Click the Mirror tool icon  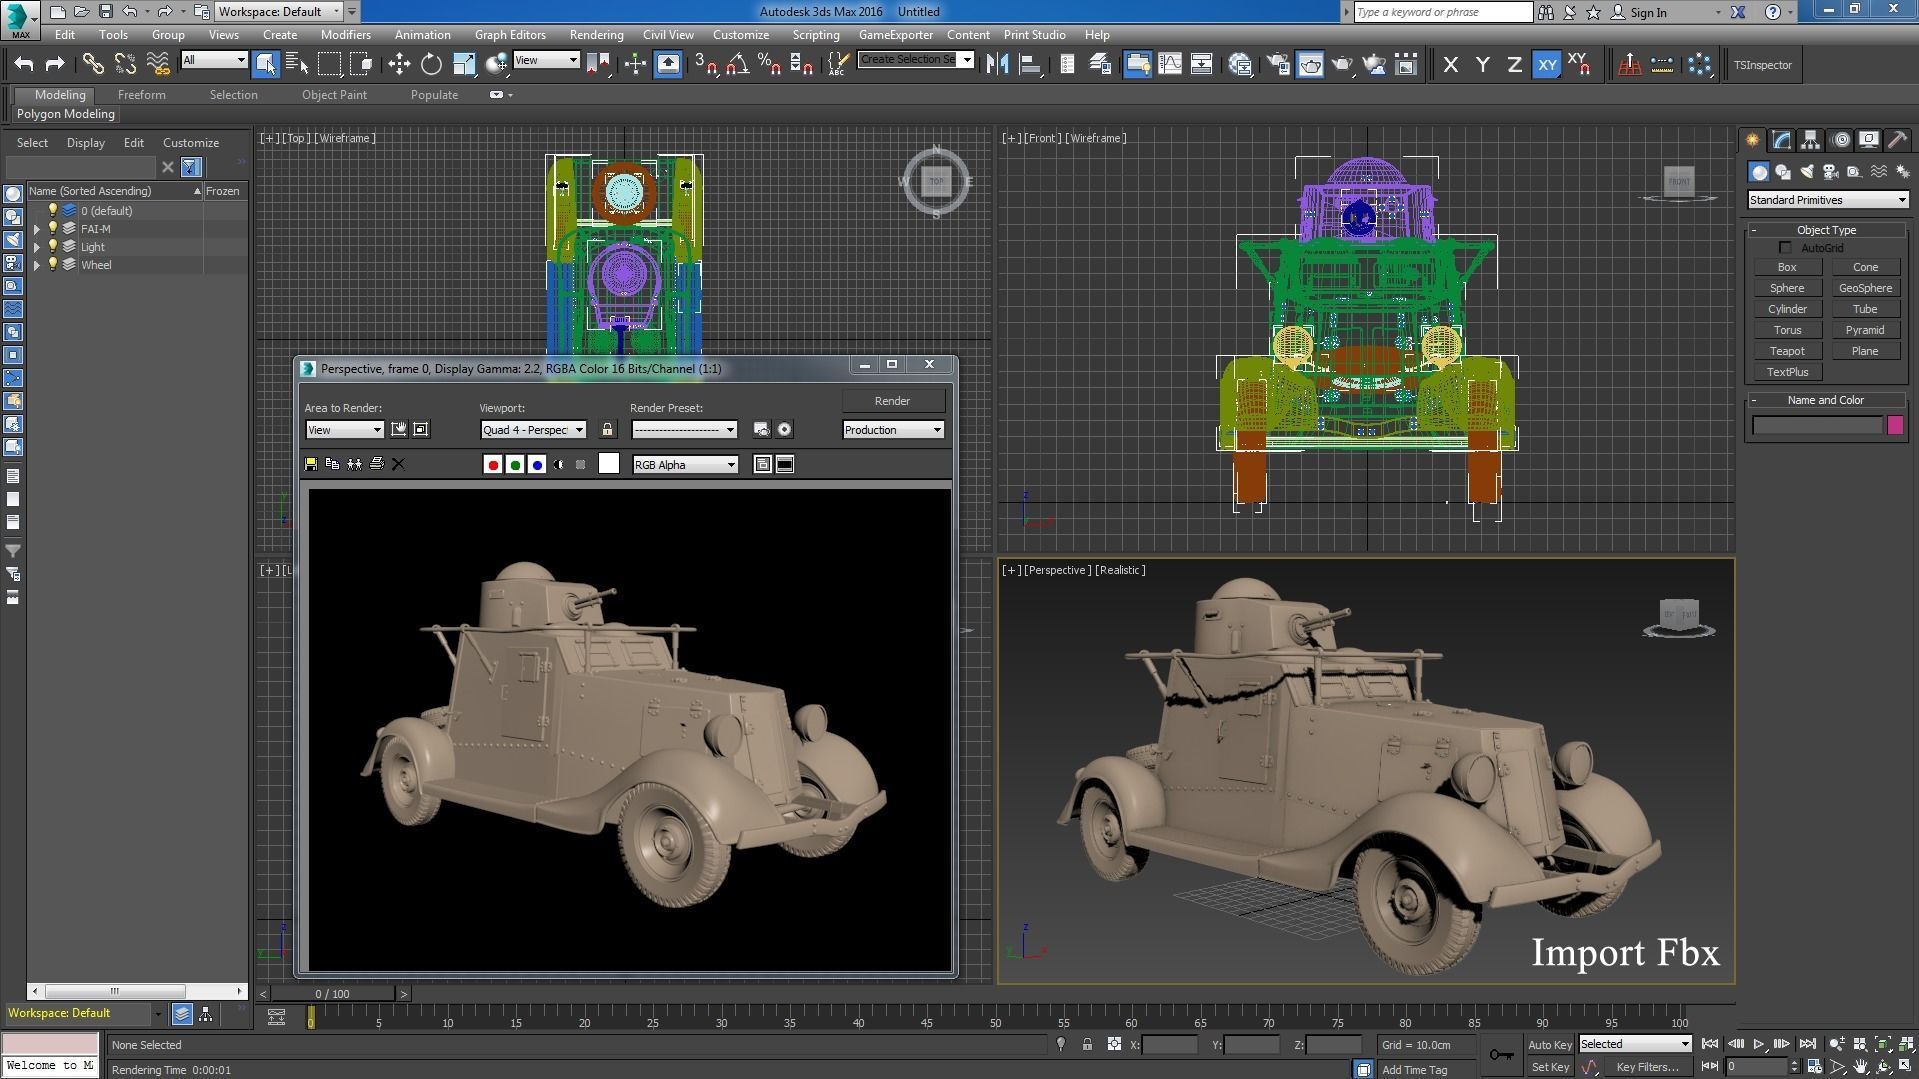click(997, 65)
